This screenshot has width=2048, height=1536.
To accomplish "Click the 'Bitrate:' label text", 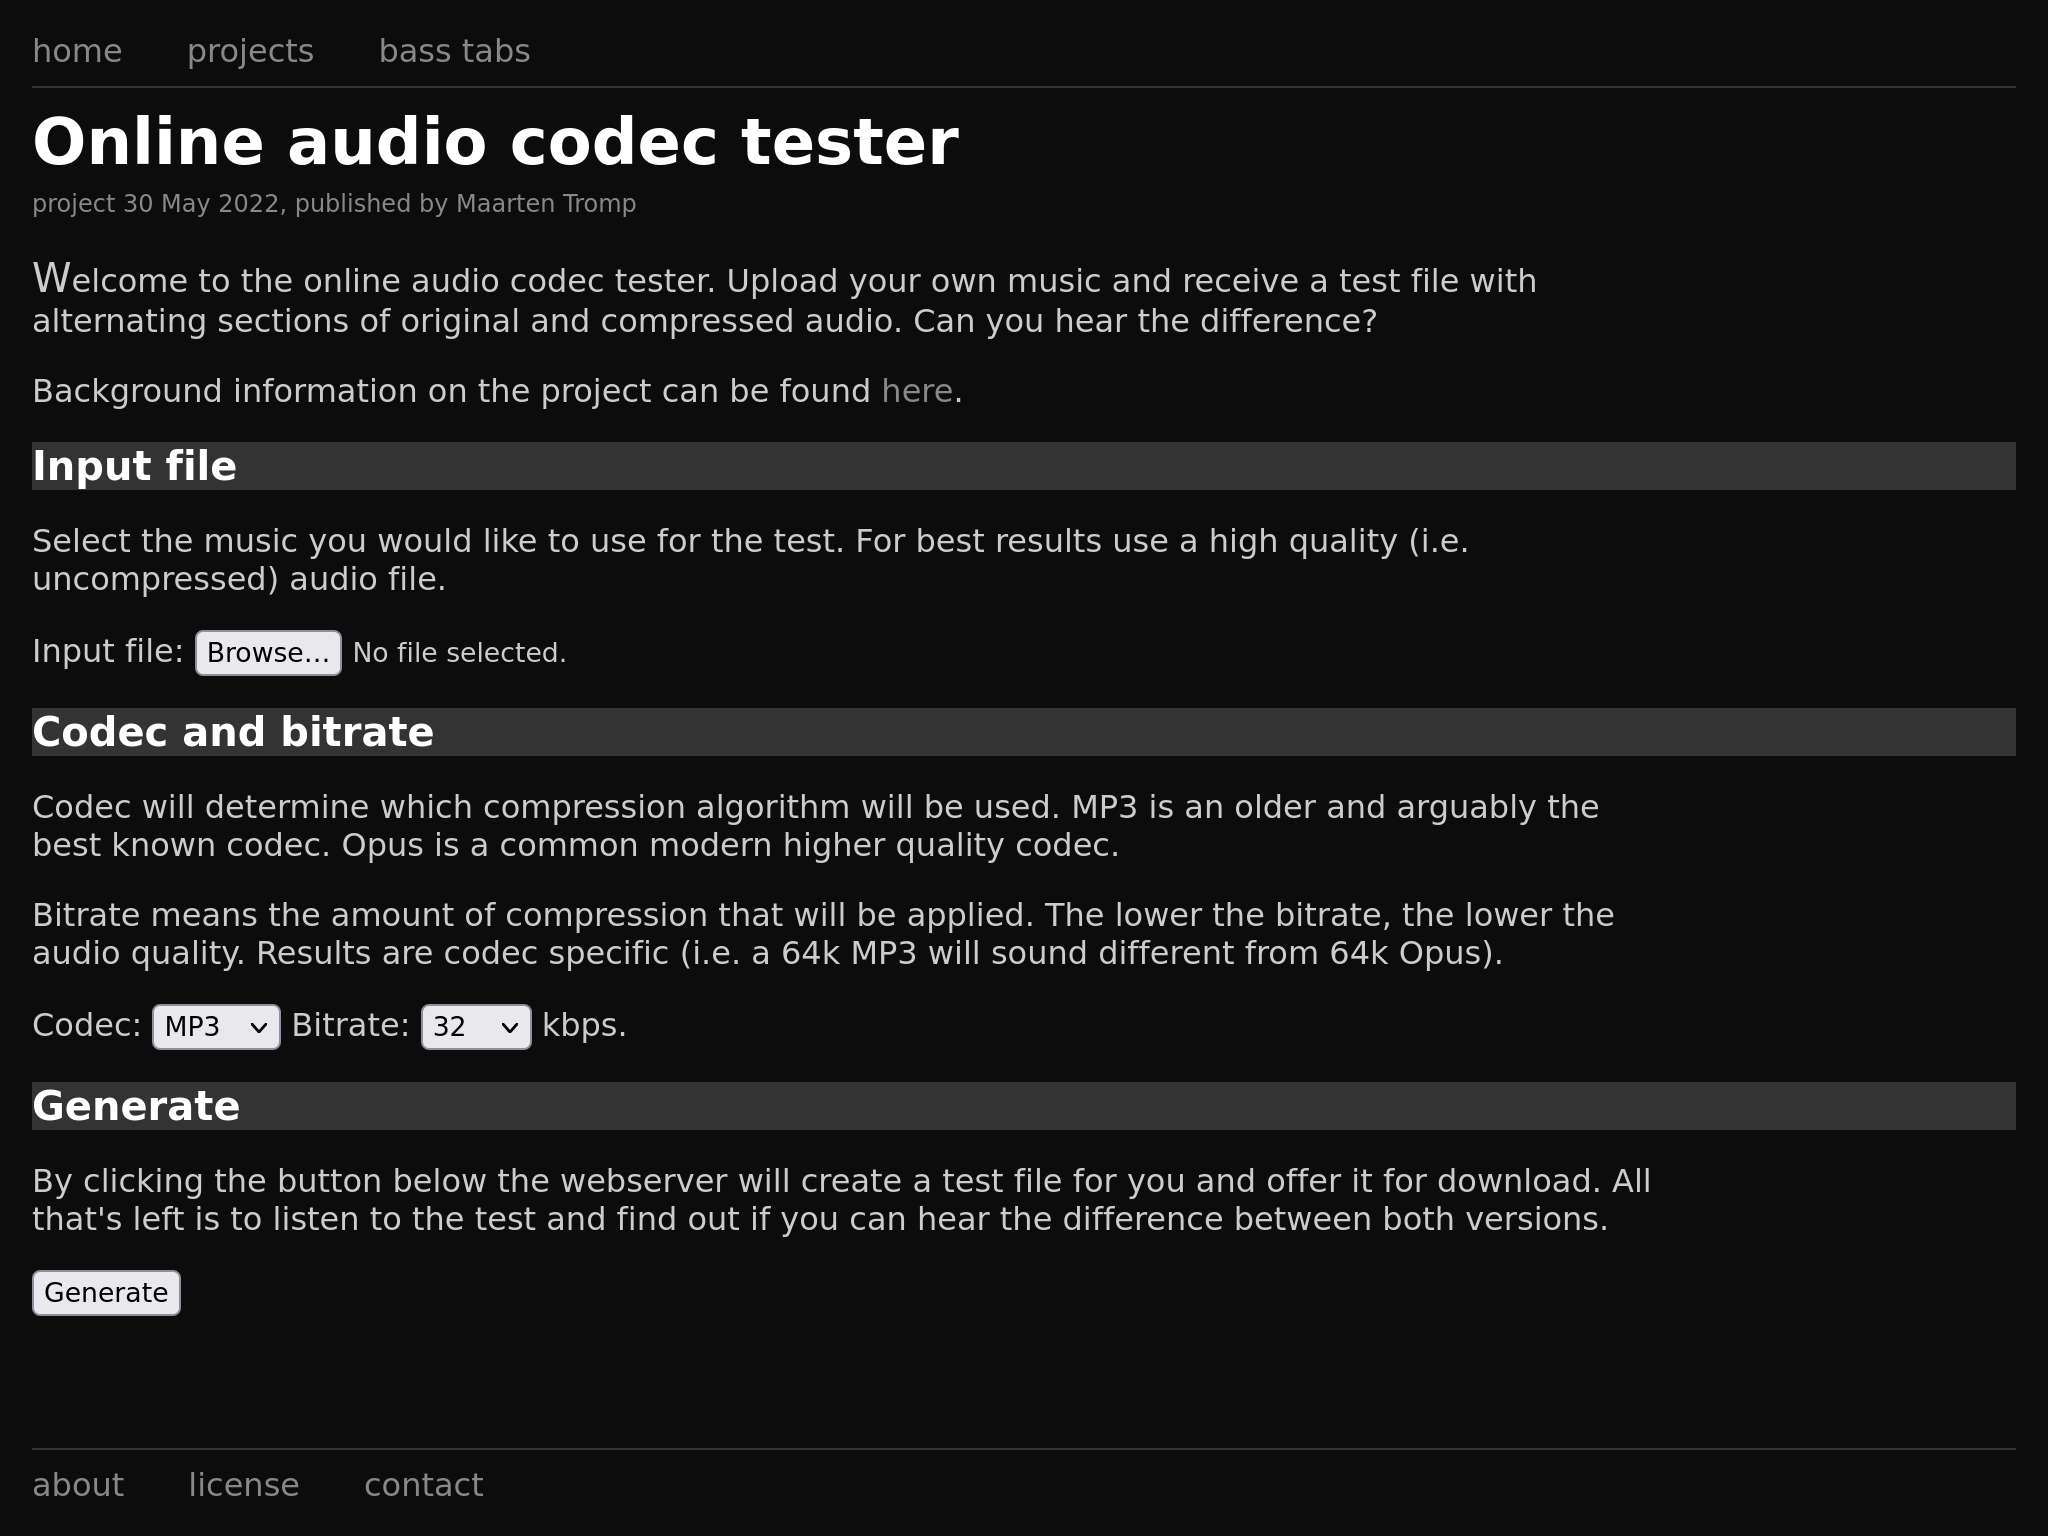I will pyautogui.click(x=350, y=1025).
